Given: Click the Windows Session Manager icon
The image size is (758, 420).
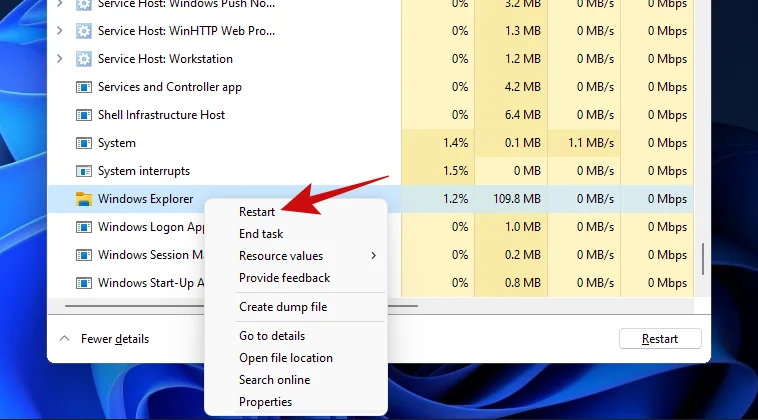Looking at the screenshot, I should [x=84, y=255].
